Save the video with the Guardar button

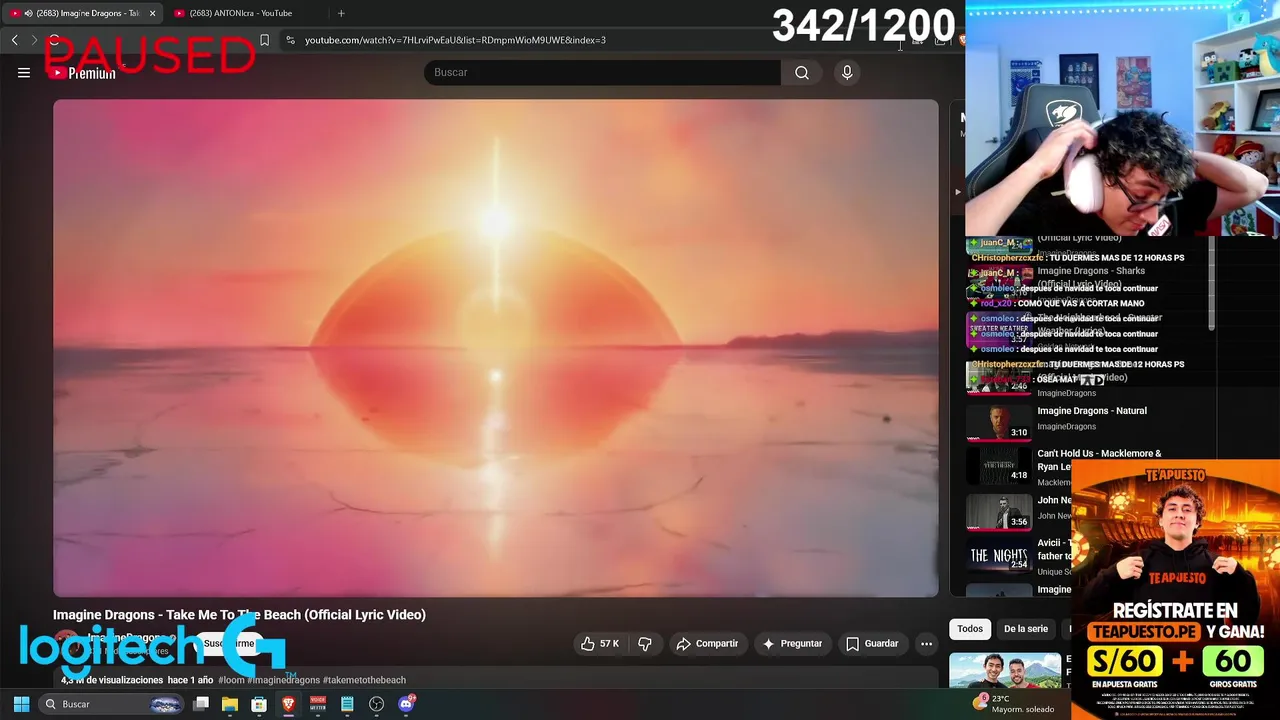coord(872,644)
